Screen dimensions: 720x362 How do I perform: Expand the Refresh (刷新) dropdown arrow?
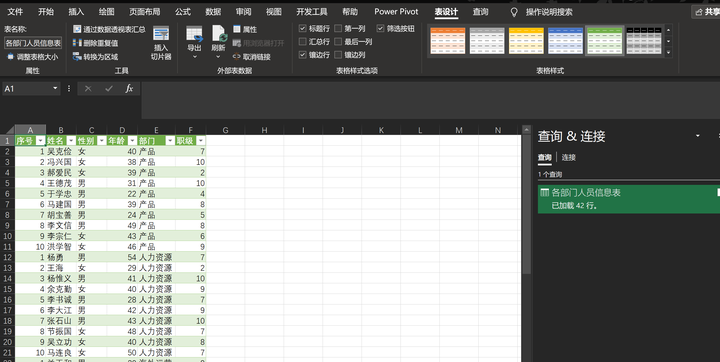[219, 57]
